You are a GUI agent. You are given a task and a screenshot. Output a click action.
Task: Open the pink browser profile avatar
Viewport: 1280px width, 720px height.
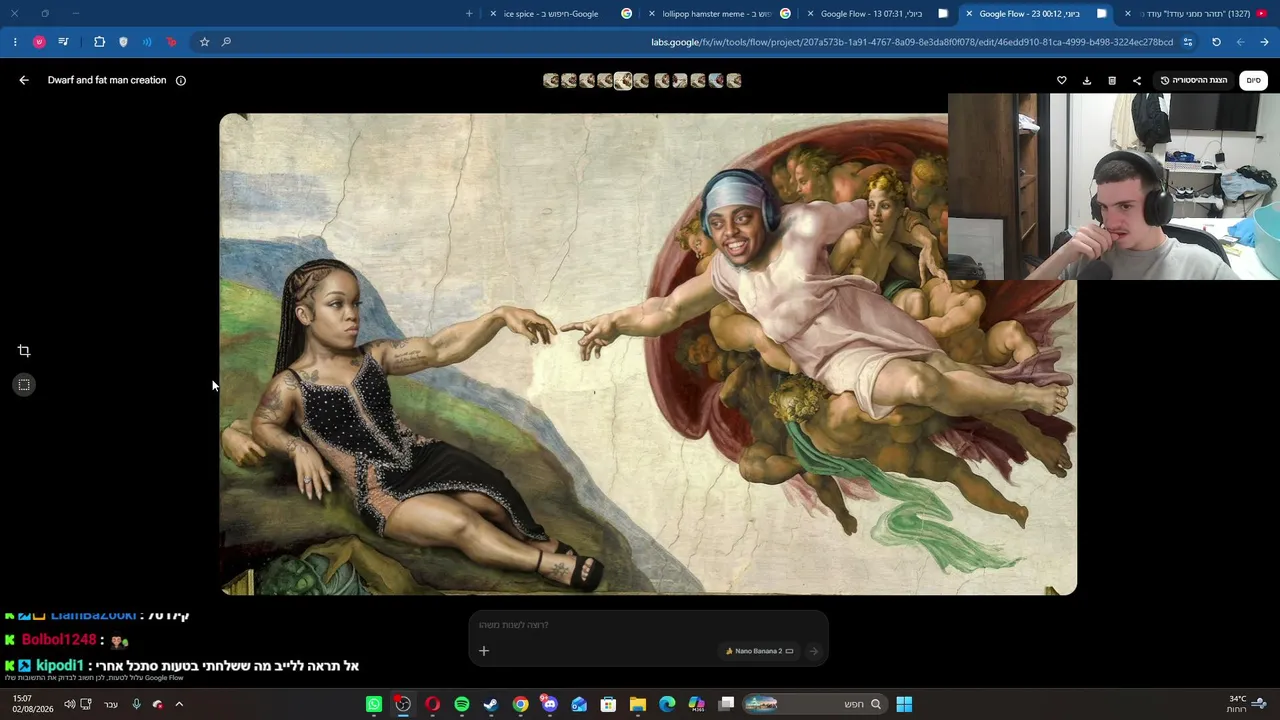[39, 42]
